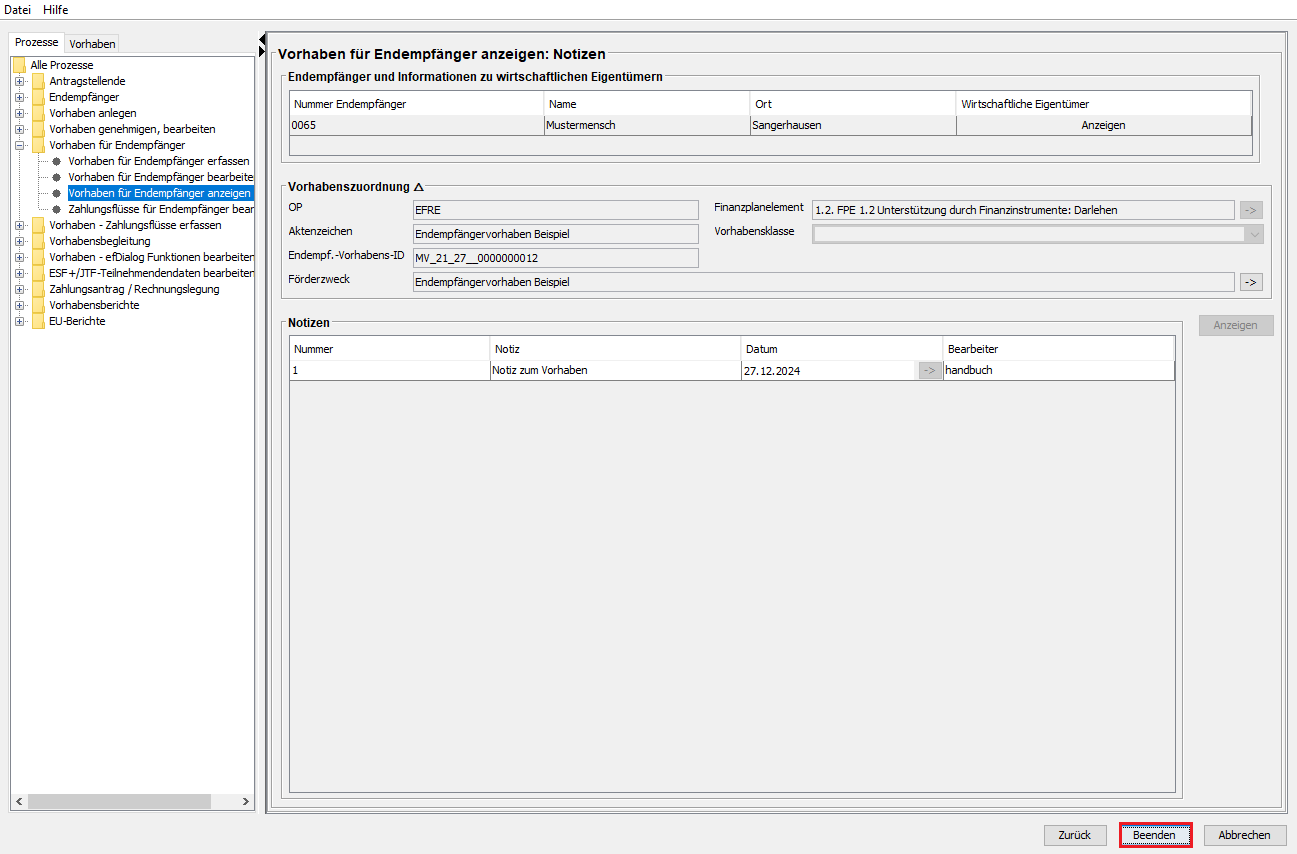Expand Vorhaben - Zahlungsflüsse erfassen node

(x=19, y=225)
